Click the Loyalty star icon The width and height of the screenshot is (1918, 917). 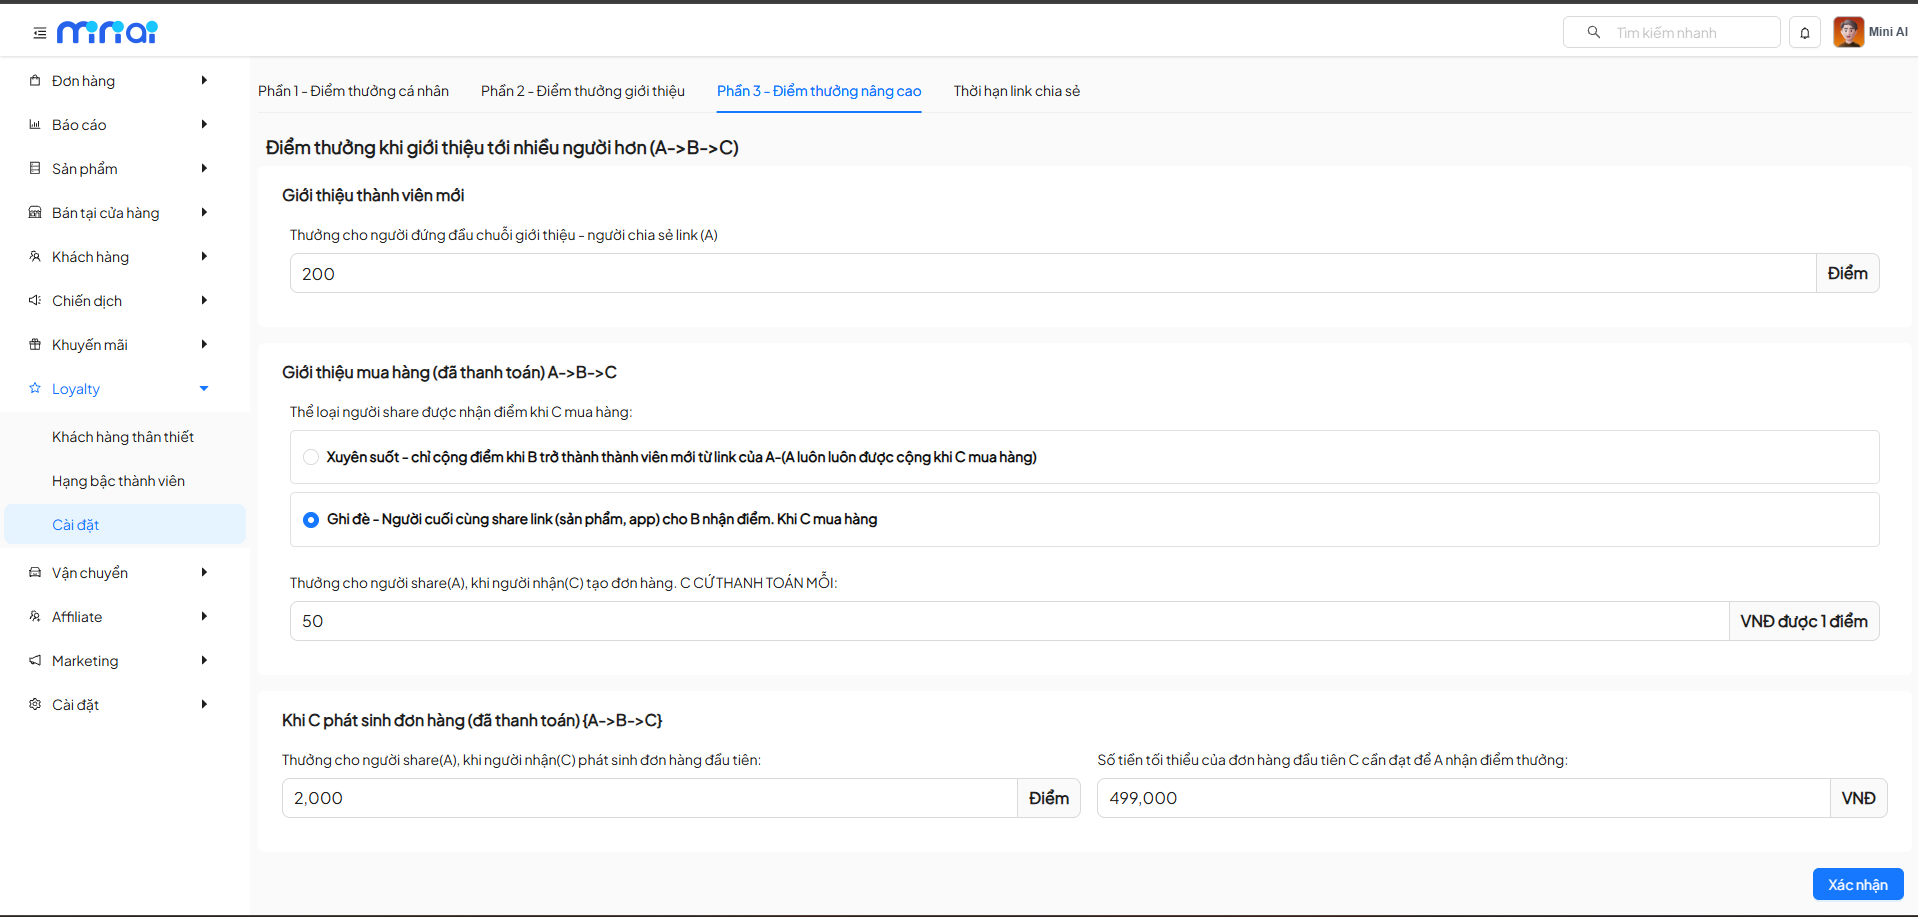tap(35, 389)
